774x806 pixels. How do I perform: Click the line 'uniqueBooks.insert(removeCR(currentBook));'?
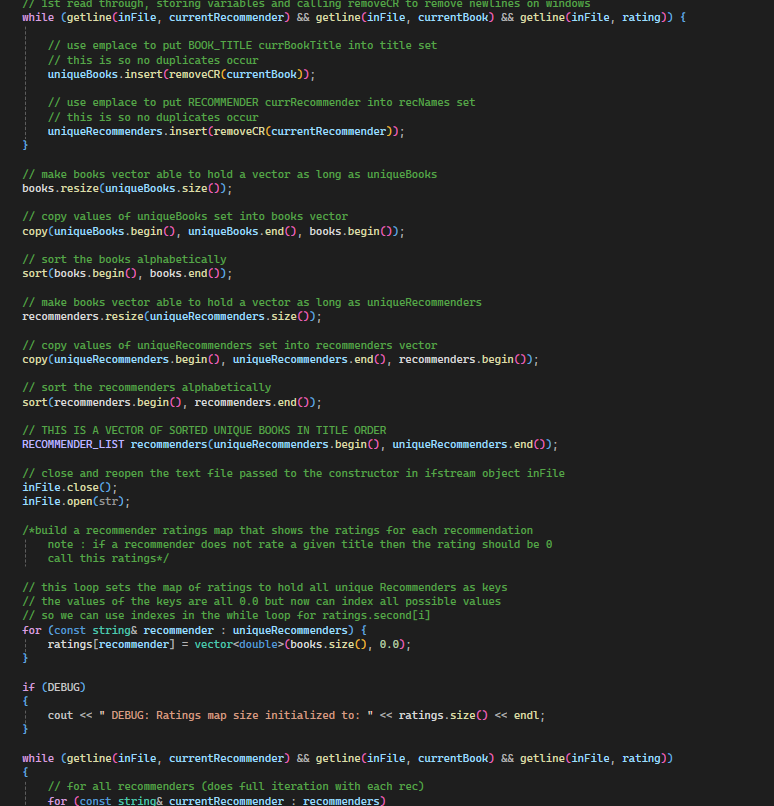[x=181, y=75]
